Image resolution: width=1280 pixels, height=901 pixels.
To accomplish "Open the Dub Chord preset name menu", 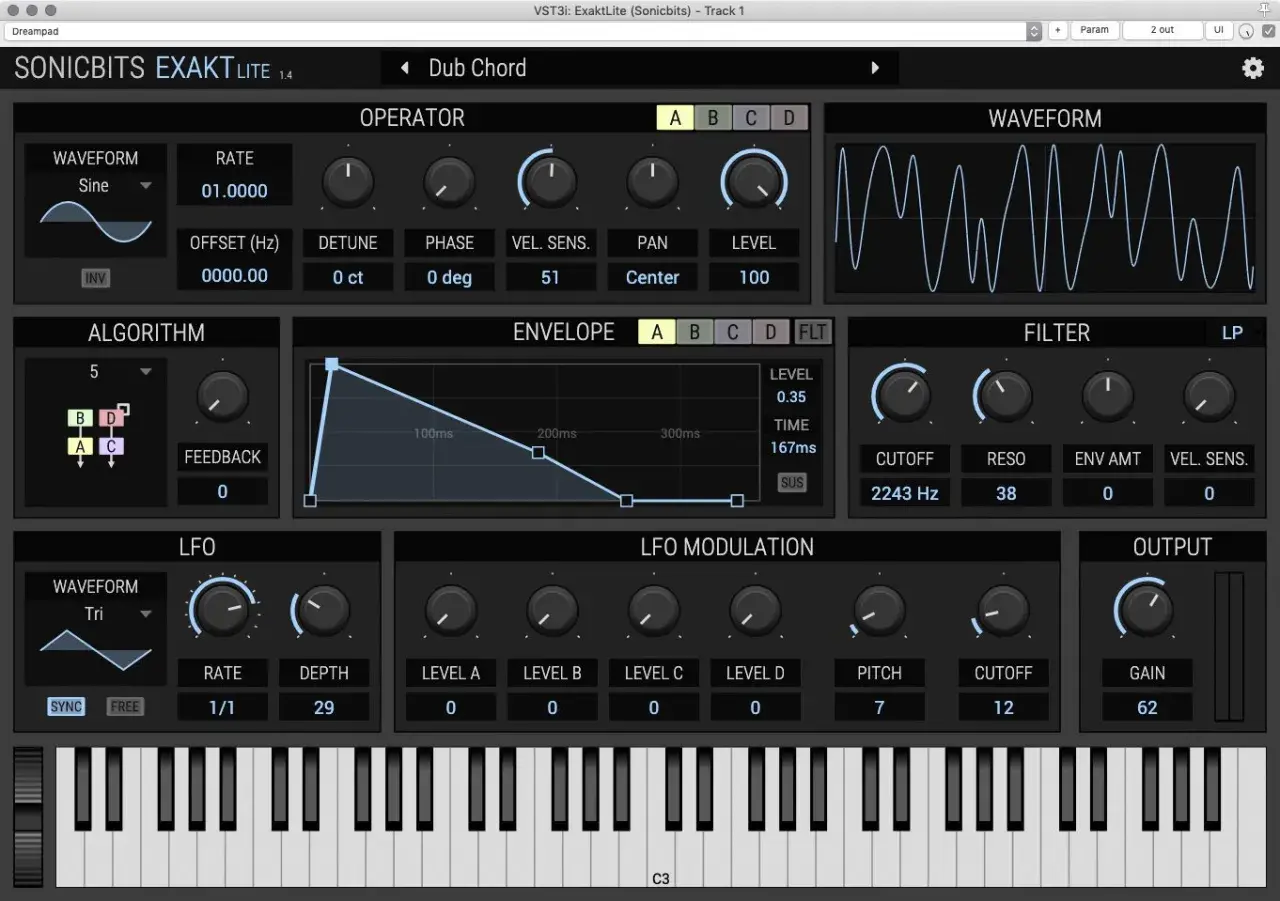I will tap(640, 68).
